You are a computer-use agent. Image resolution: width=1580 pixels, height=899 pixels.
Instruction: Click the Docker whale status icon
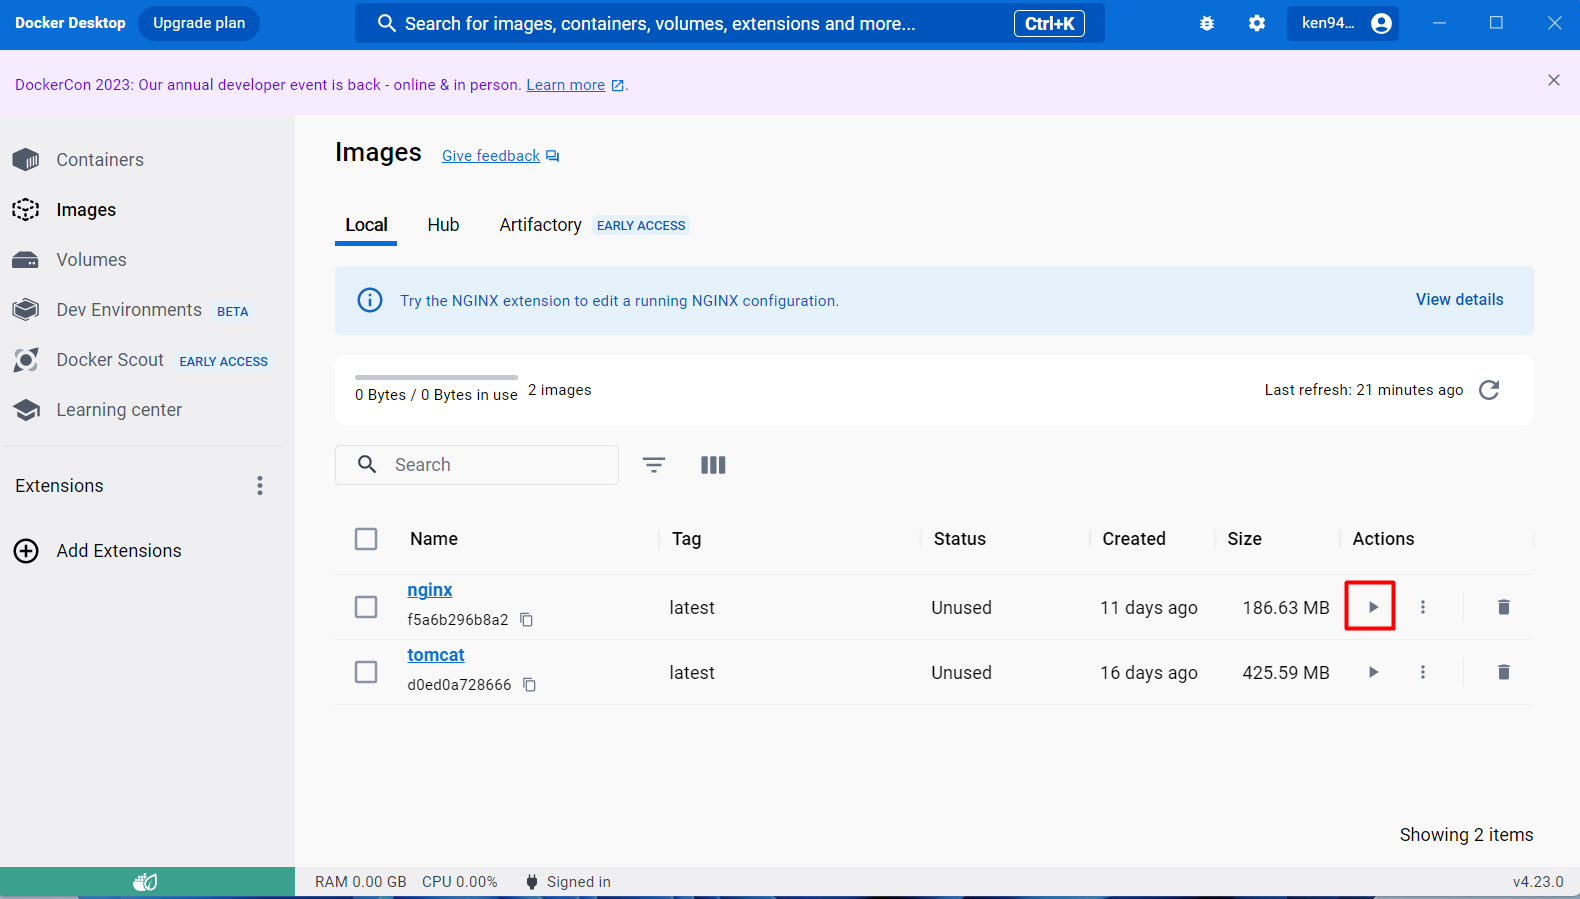(x=146, y=882)
